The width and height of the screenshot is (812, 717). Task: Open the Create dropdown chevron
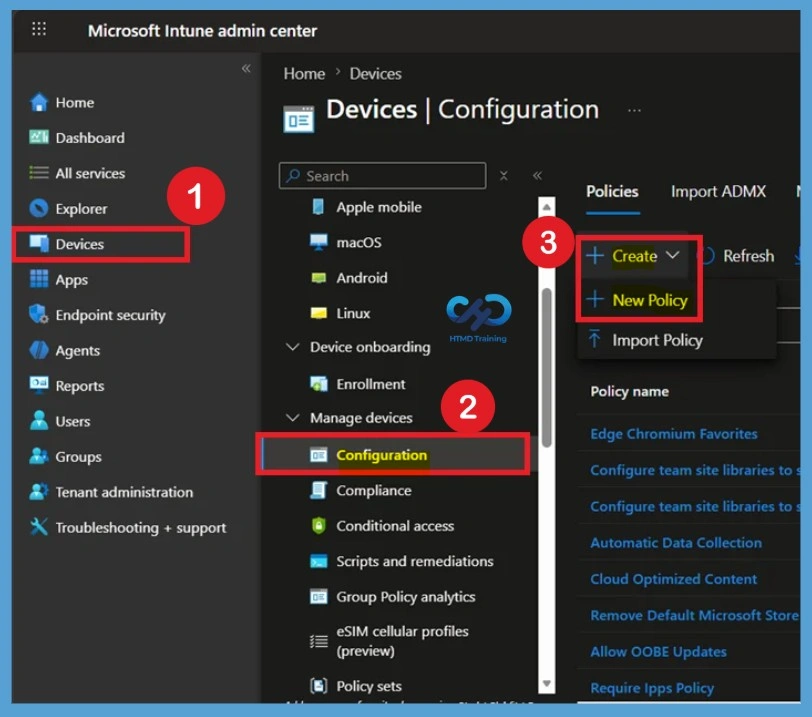pos(672,255)
